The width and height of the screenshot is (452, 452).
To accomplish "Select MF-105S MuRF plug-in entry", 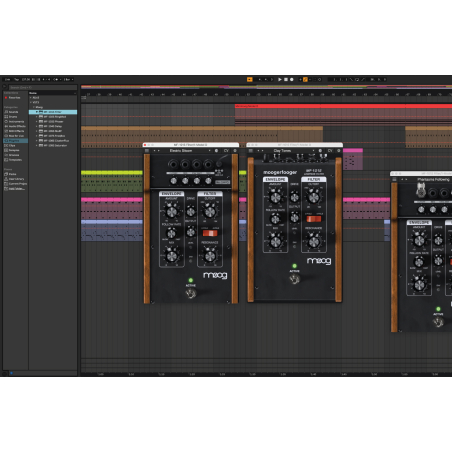I will (53, 131).
